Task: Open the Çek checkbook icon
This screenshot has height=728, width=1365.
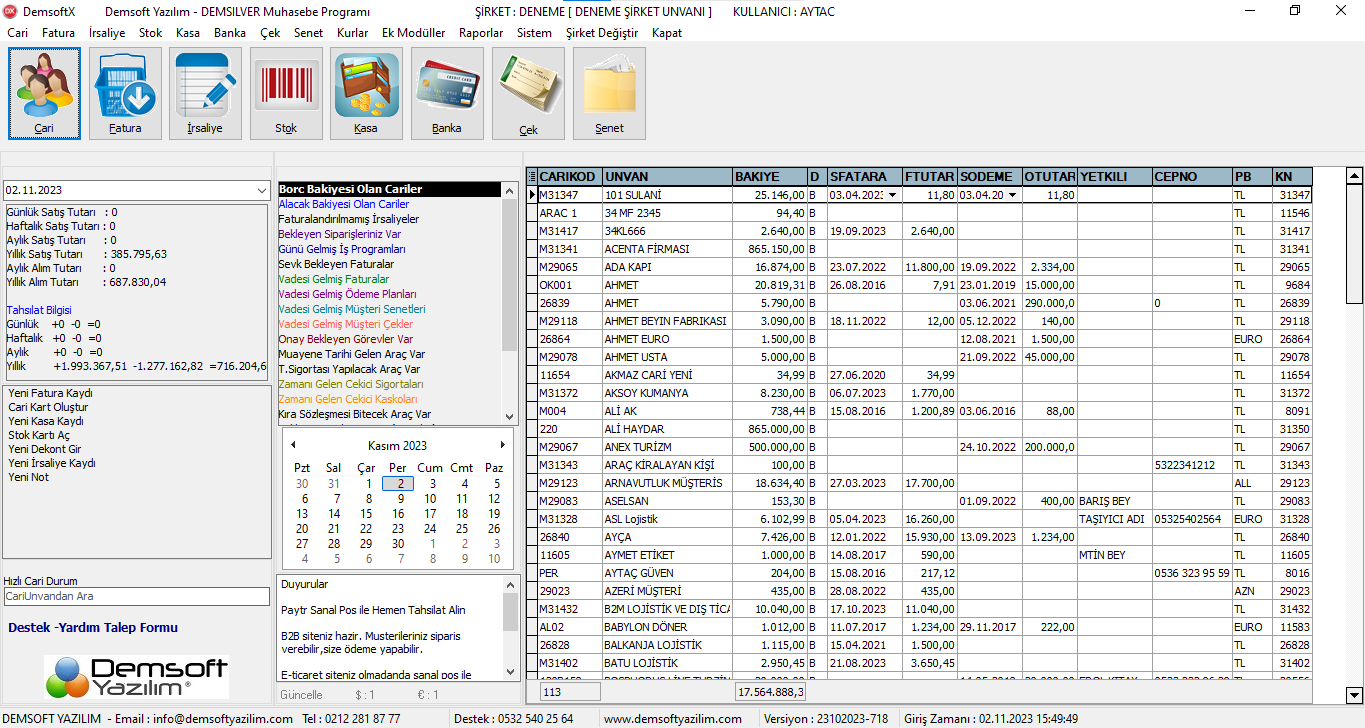Action: click(528, 93)
